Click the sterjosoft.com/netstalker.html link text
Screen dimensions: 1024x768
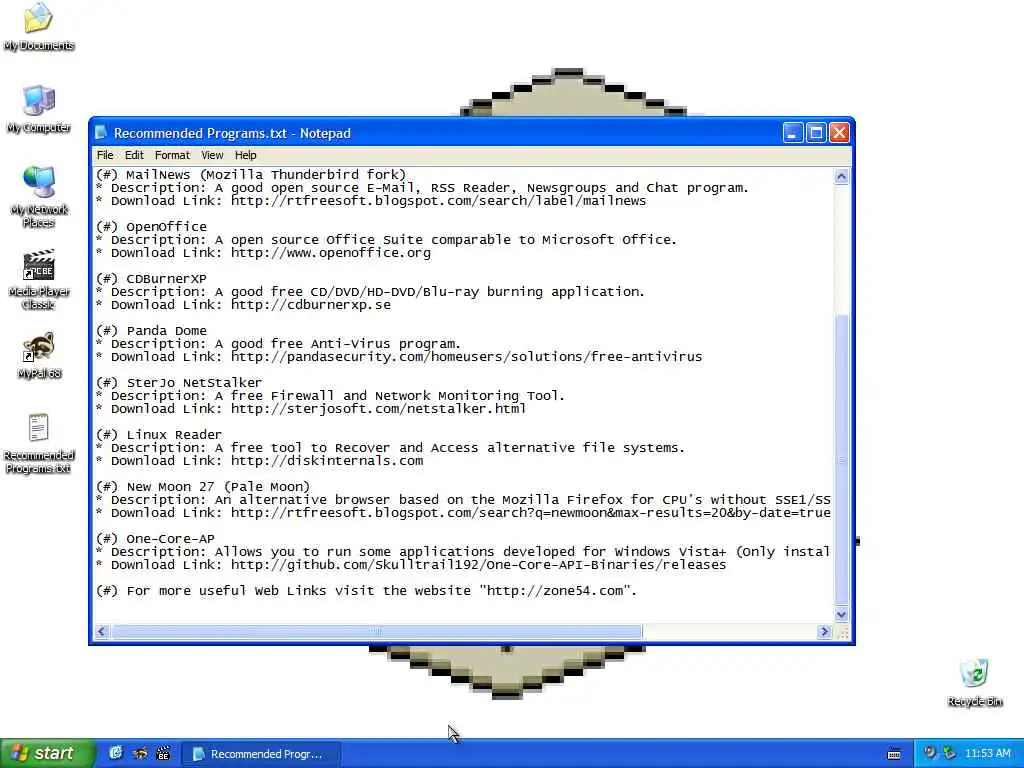click(378, 409)
